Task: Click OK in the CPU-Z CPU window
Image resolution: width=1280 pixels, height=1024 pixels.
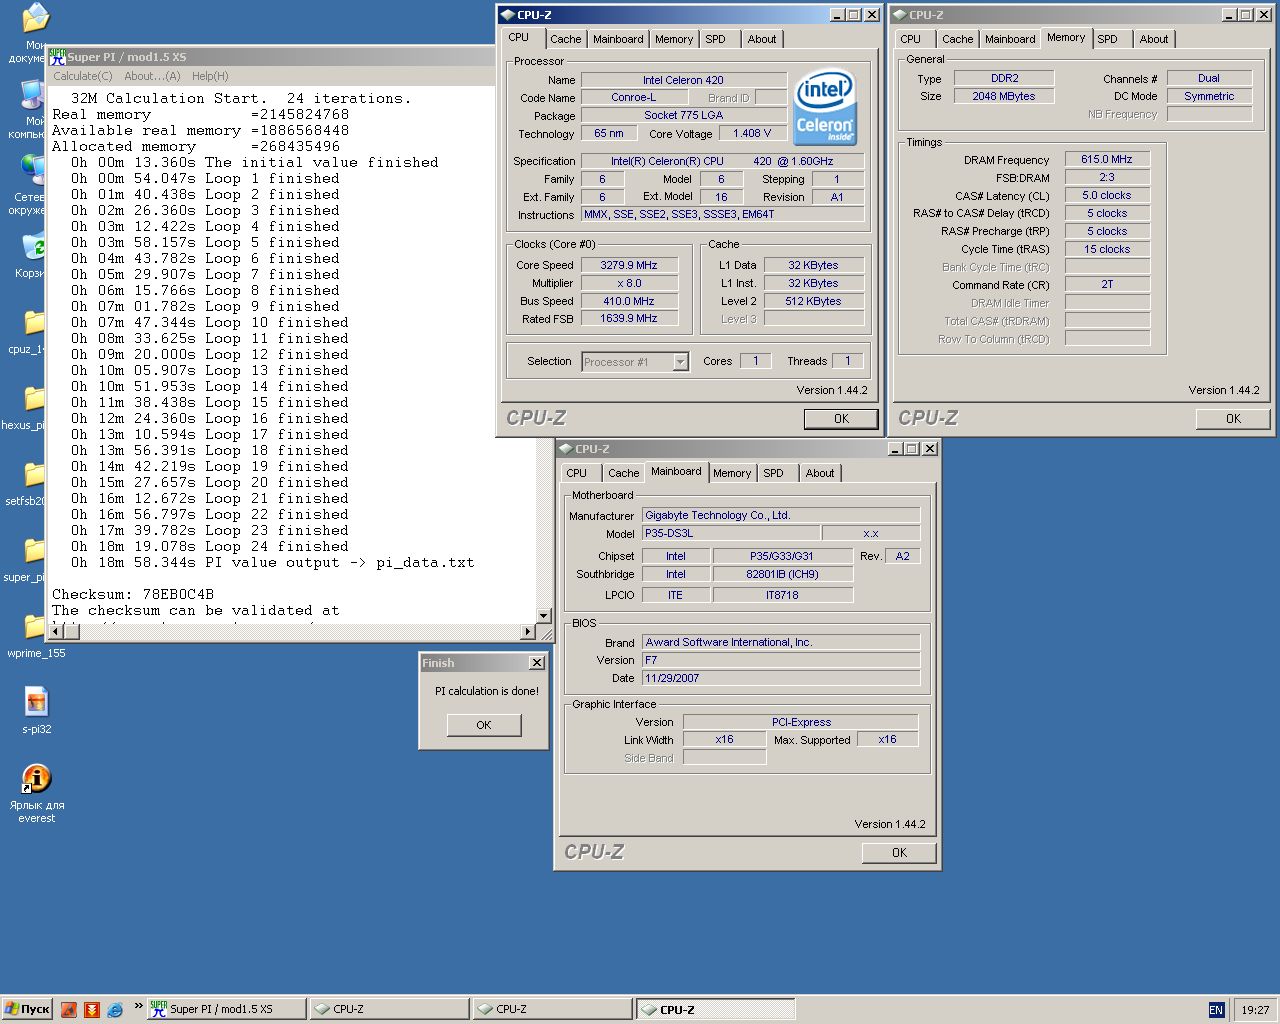Action: point(841,419)
